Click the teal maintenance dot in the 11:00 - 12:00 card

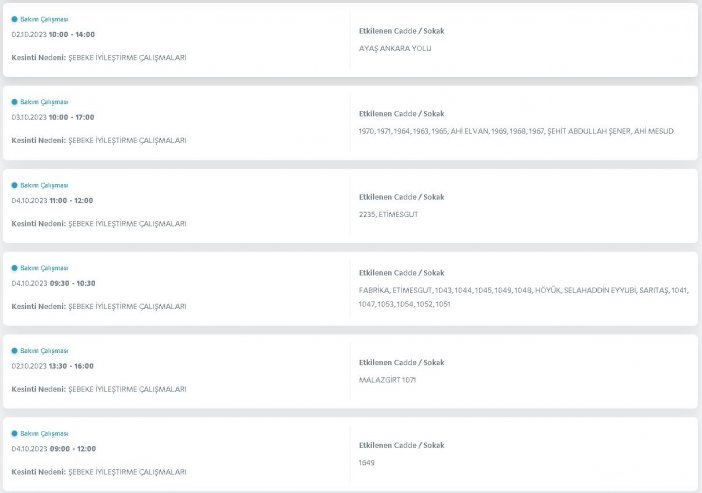(x=14, y=185)
